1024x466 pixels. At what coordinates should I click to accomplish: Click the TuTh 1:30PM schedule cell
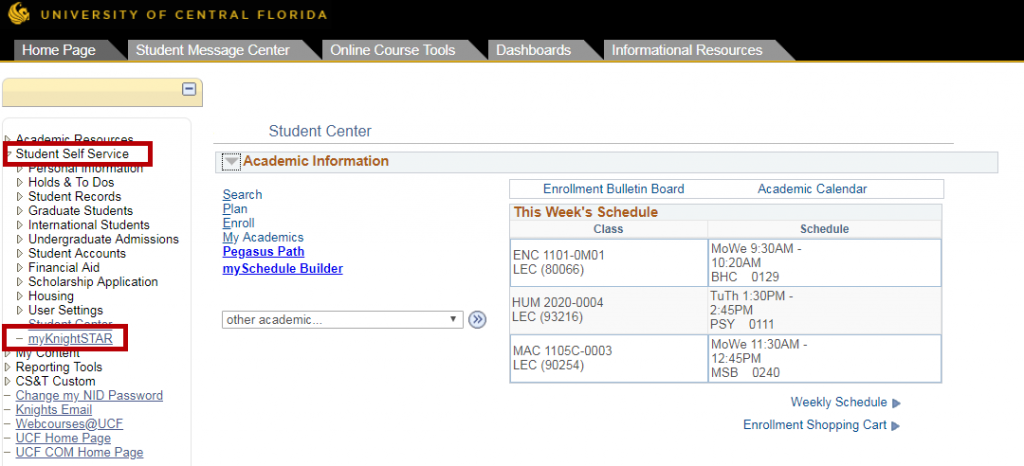824,310
